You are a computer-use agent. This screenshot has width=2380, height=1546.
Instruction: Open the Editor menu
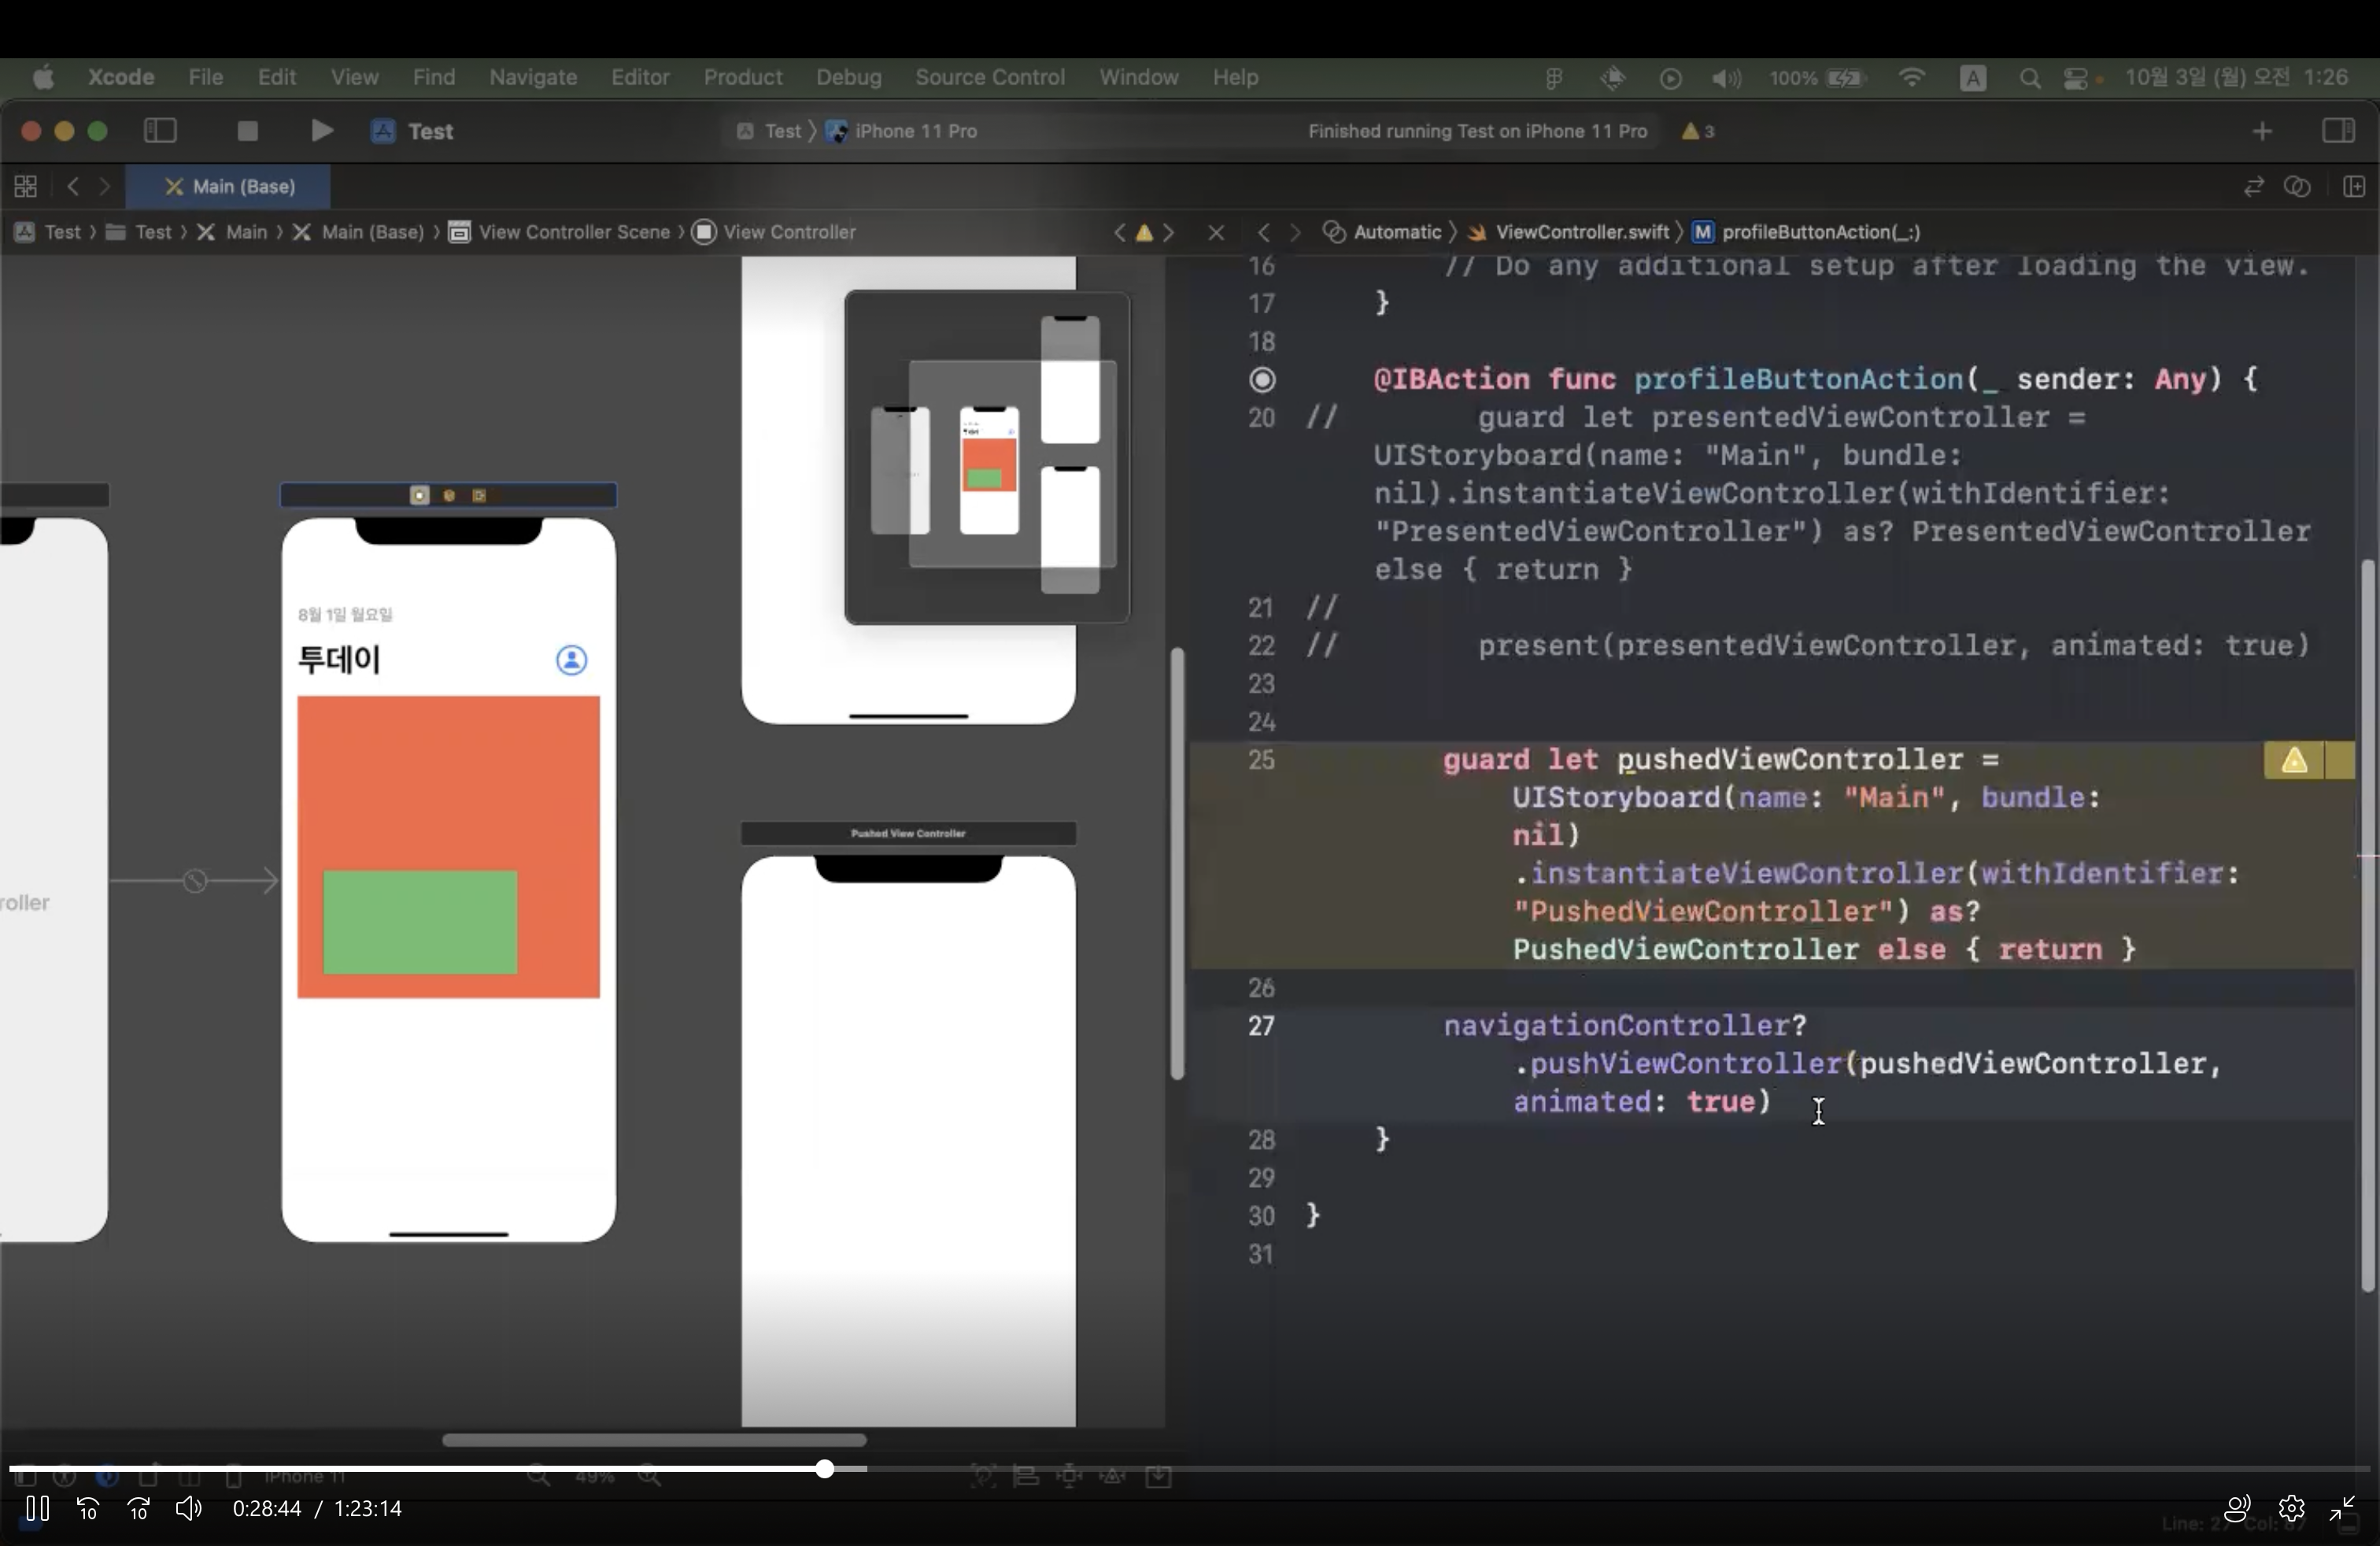(640, 77)
